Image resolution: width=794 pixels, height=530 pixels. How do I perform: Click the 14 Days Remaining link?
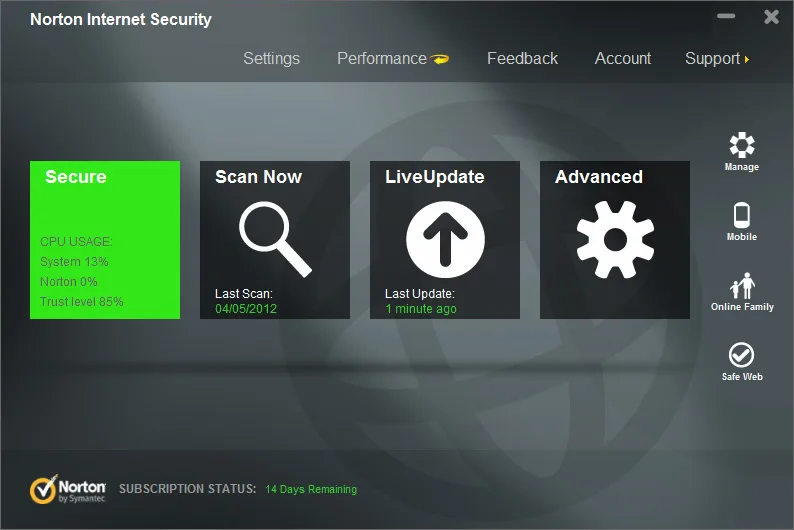pyautogui.click(x=311, y=489)
